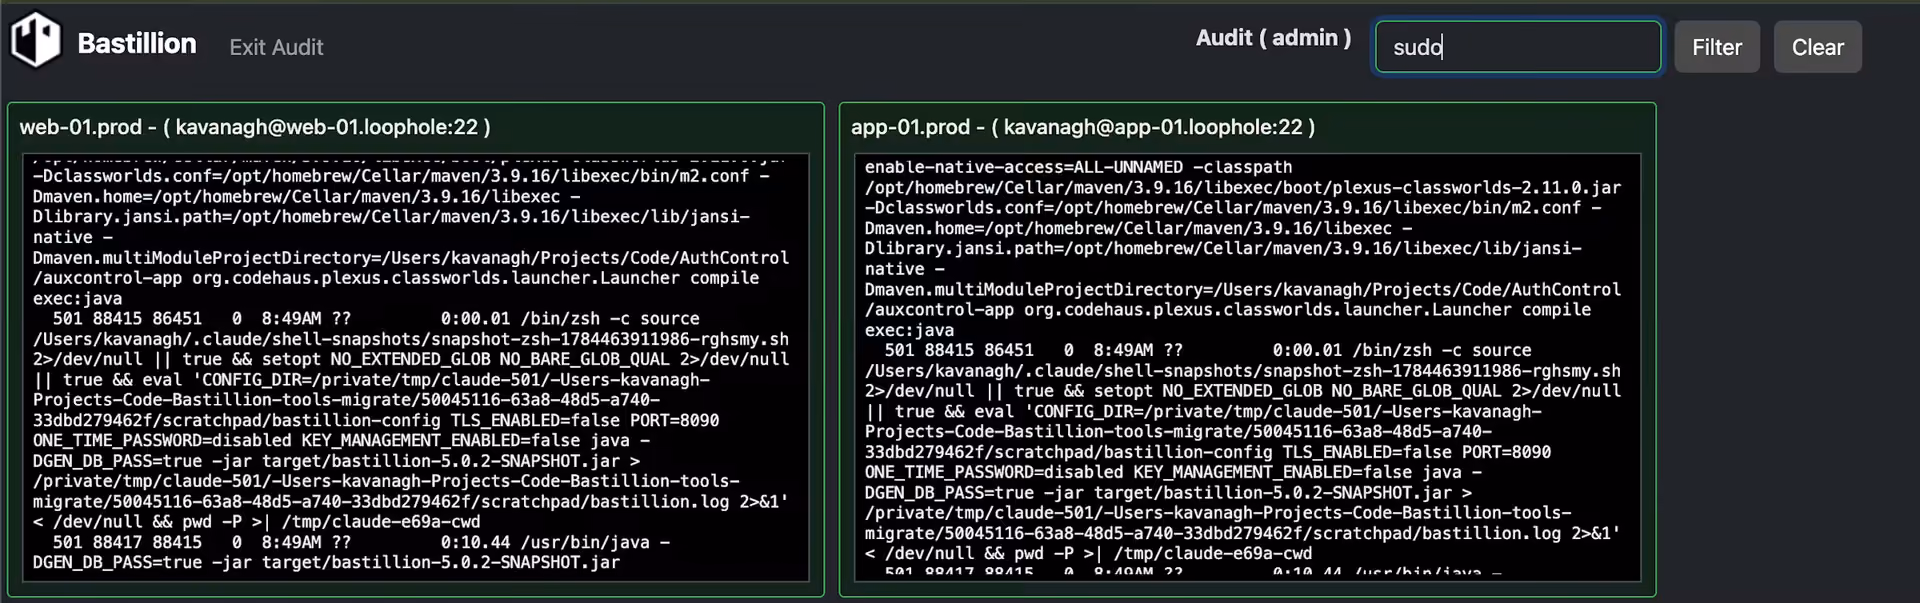Click 'exec:java' in the web-01.prod terminal
The image size is (1920, 603).
[77, 298]
